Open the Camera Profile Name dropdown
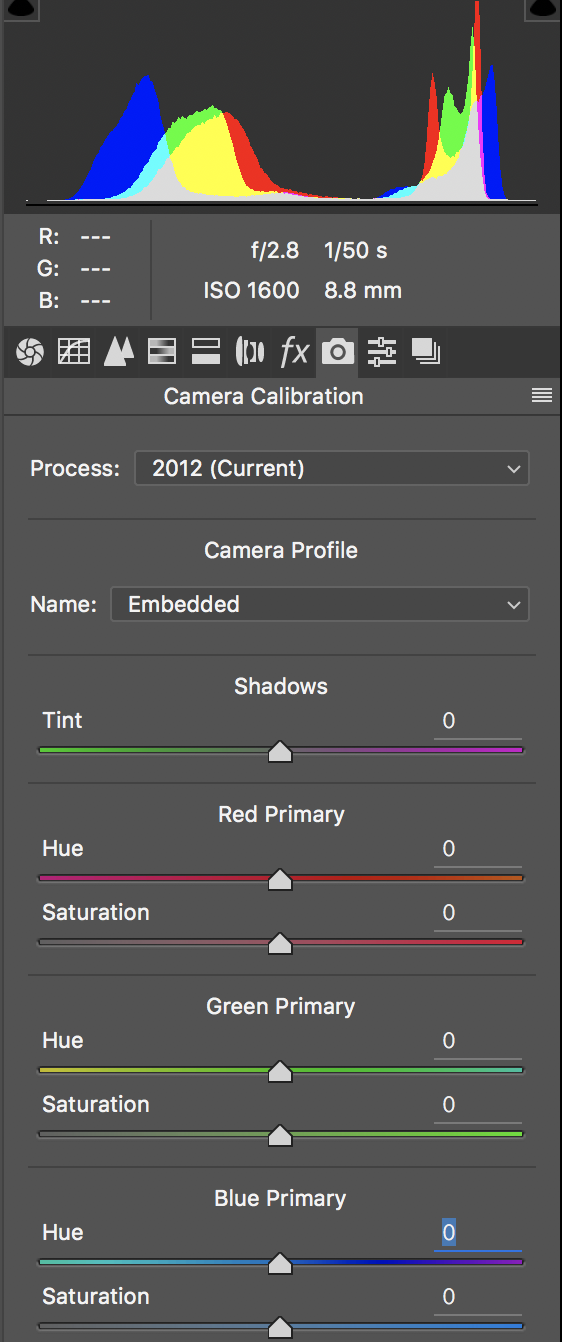This screenshot has width=562, height=1342. click(320, 604)
